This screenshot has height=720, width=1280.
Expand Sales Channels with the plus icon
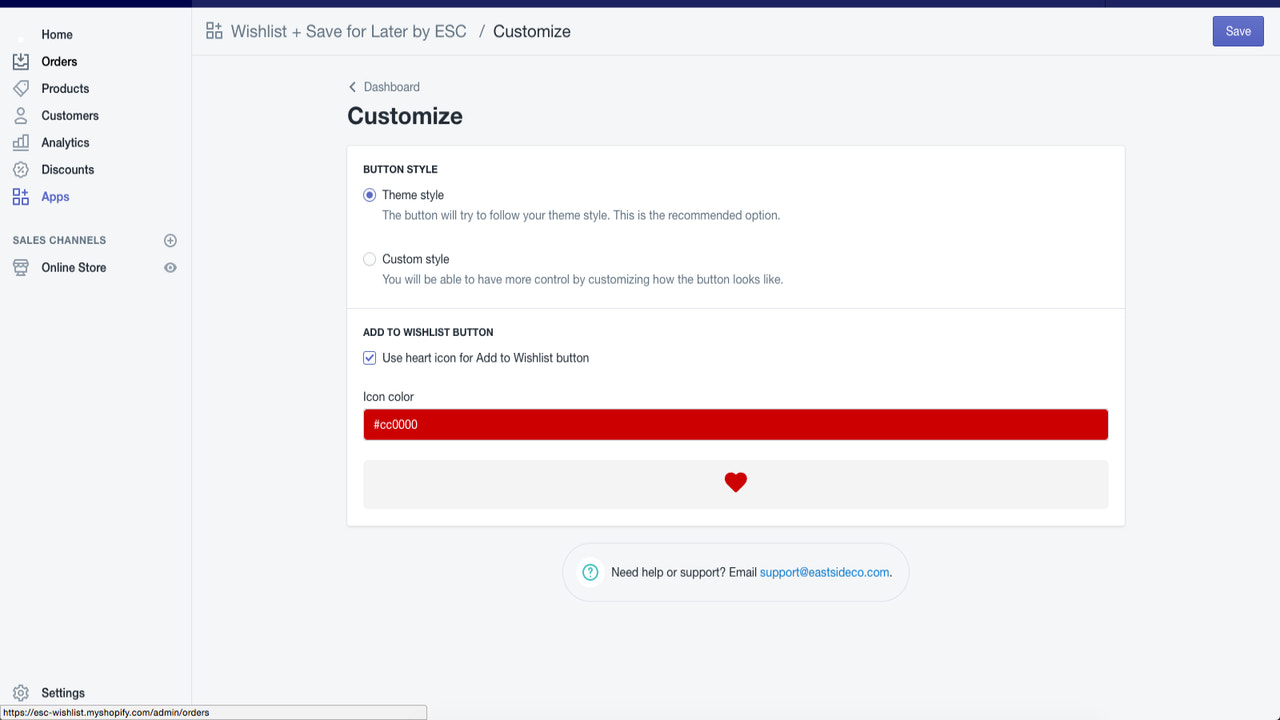170,240
